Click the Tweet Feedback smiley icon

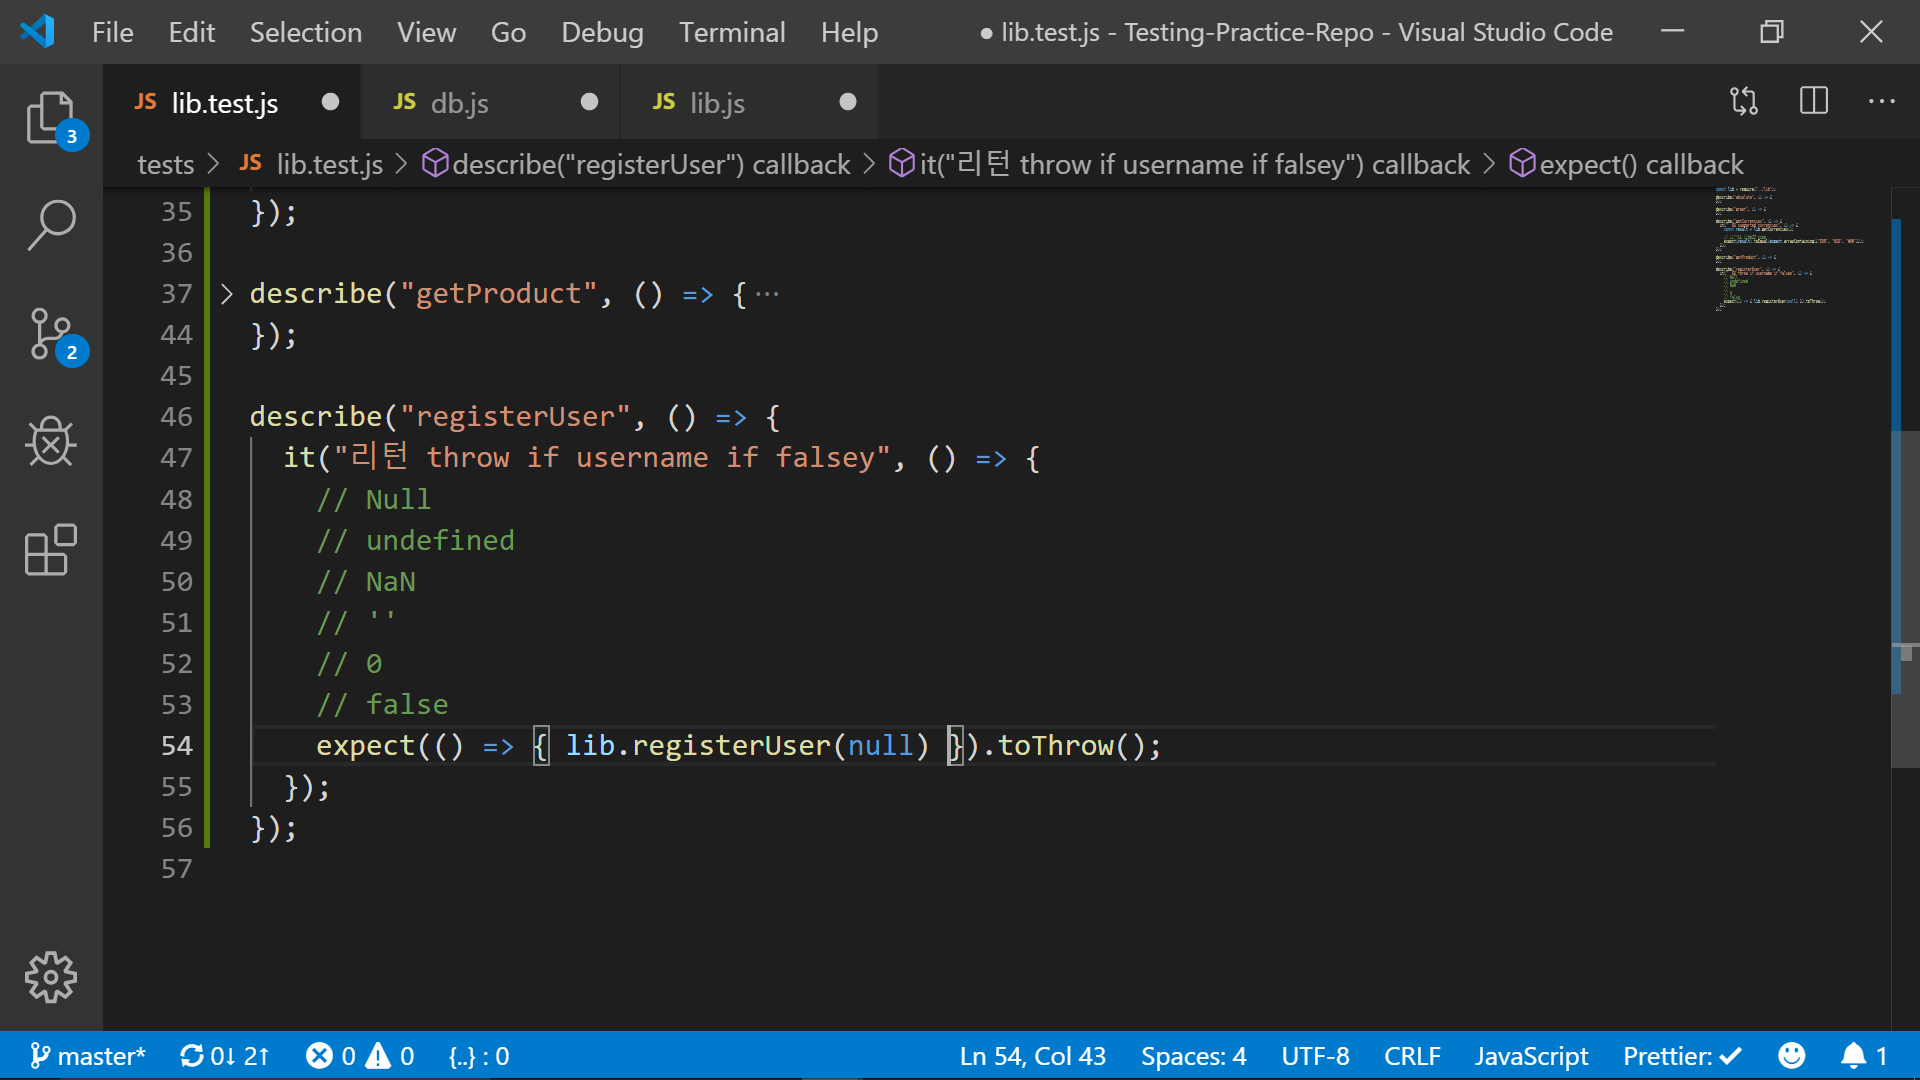(1791, 1055)
